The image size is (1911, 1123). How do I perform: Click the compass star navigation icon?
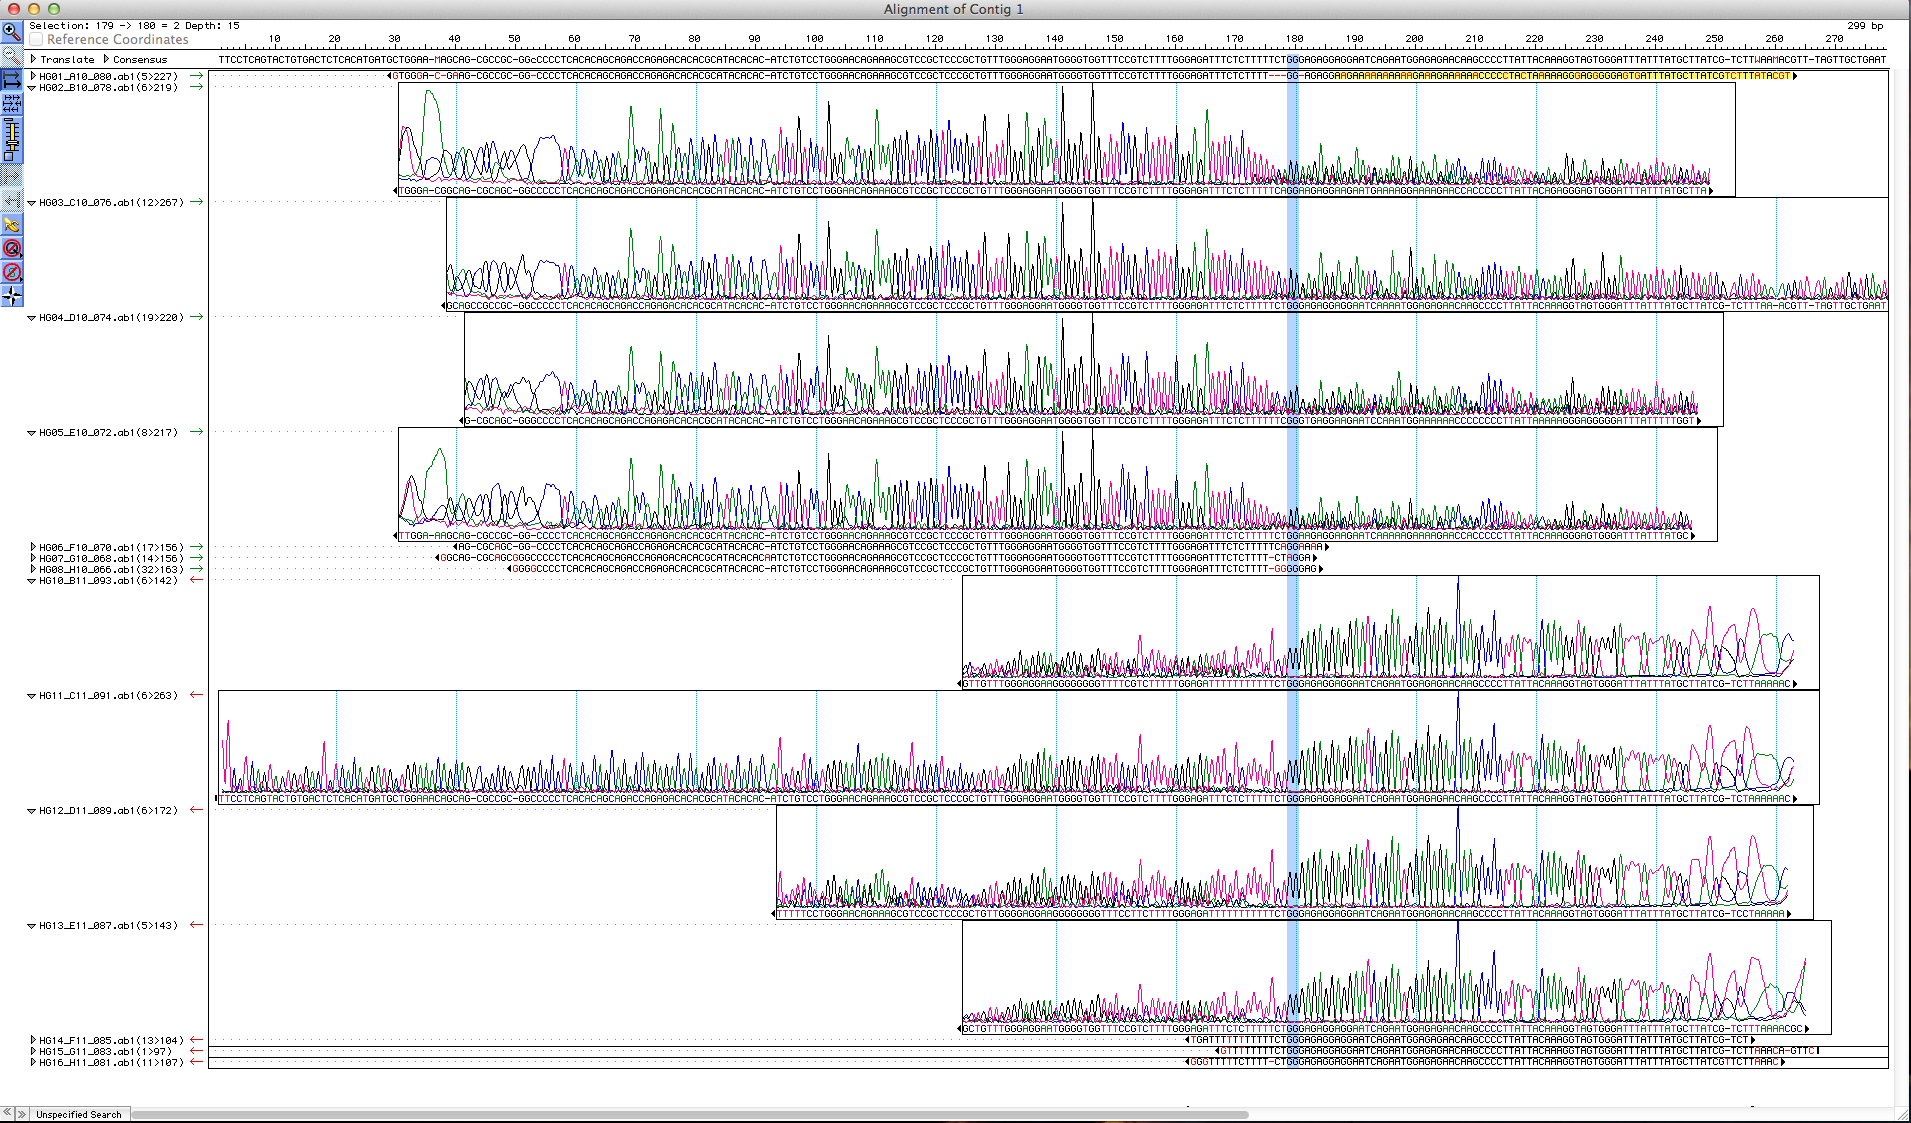coord(11,295)
